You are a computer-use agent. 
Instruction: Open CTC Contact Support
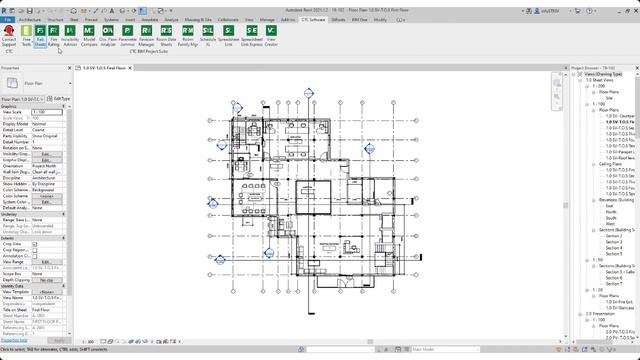coord(9,36)
